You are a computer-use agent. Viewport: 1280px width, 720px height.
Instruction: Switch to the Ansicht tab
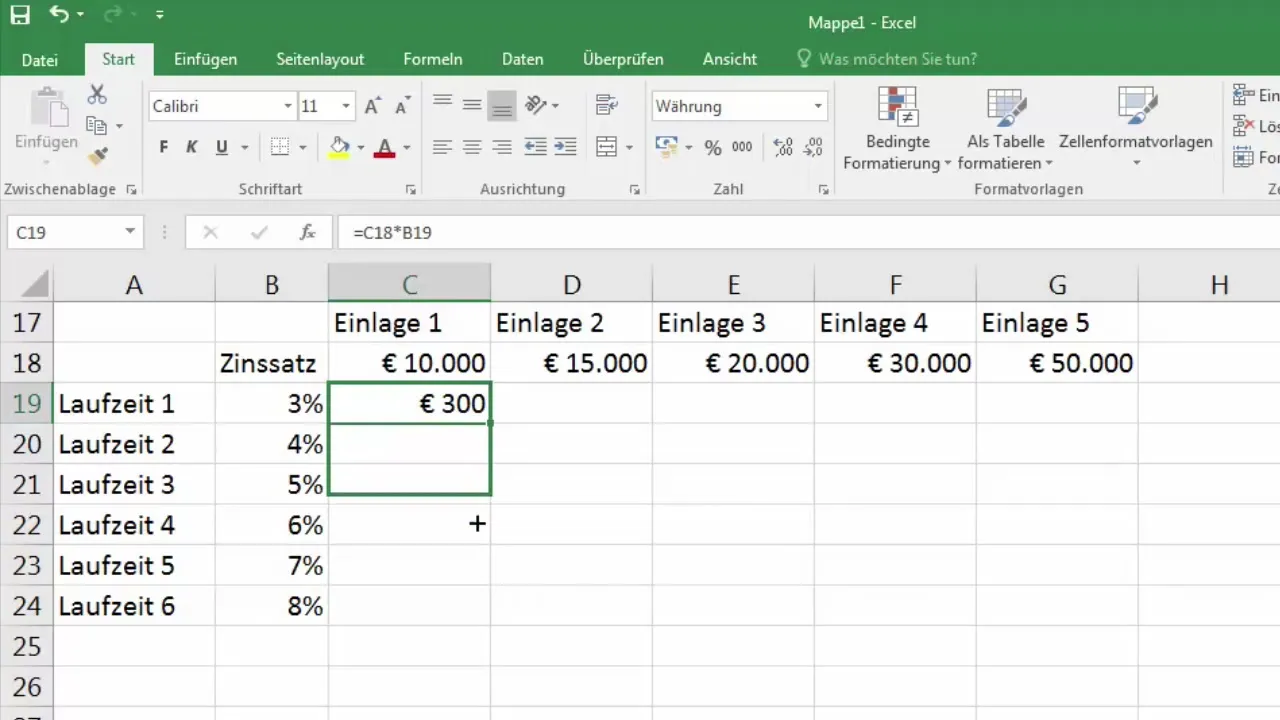tap(730, 59)
